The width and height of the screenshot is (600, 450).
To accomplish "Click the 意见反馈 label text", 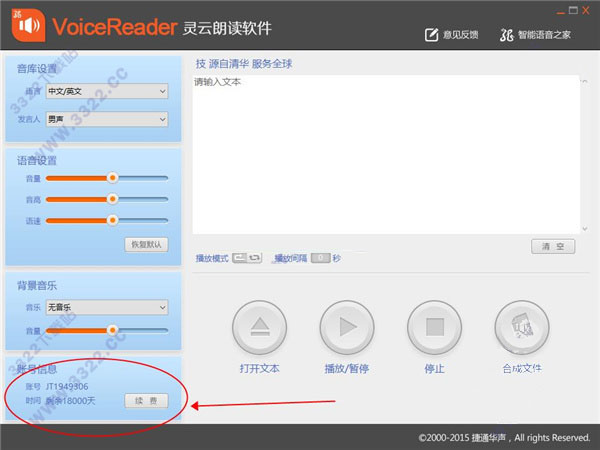I will click(461, 35).
